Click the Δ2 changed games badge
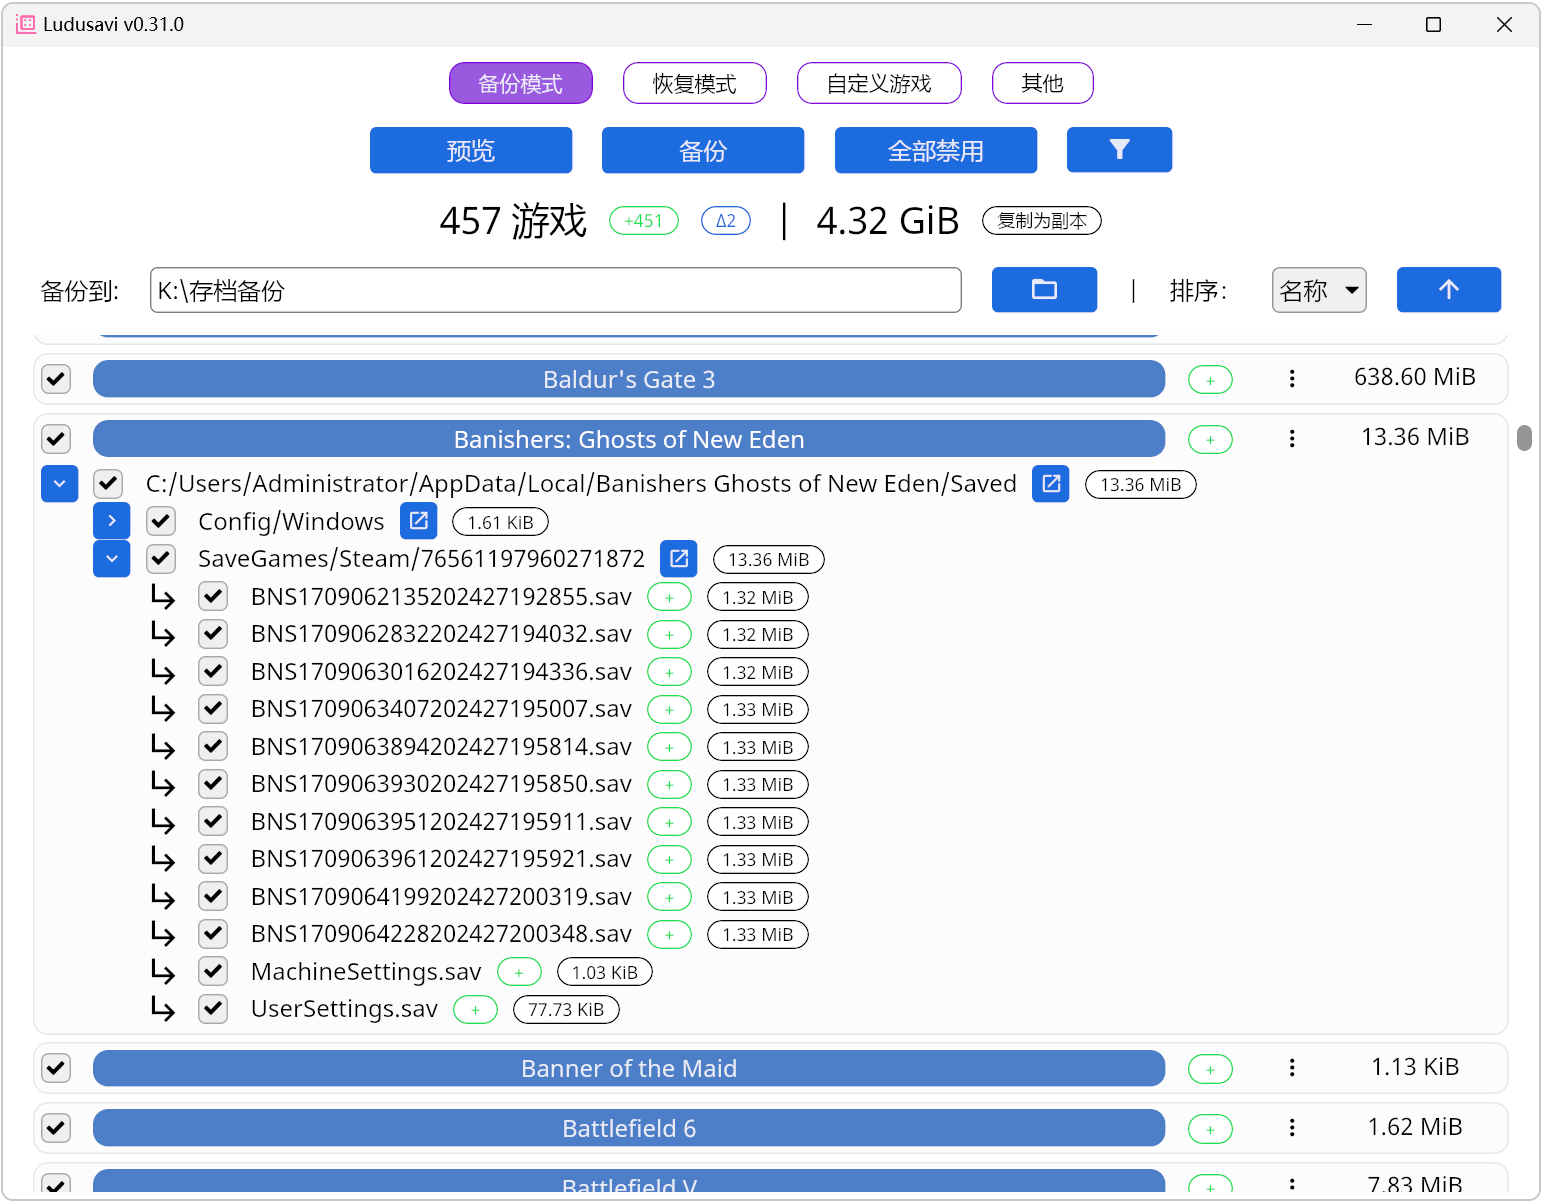The width and height of the screenshot is (1542, 1203). [x=726, y=221]
